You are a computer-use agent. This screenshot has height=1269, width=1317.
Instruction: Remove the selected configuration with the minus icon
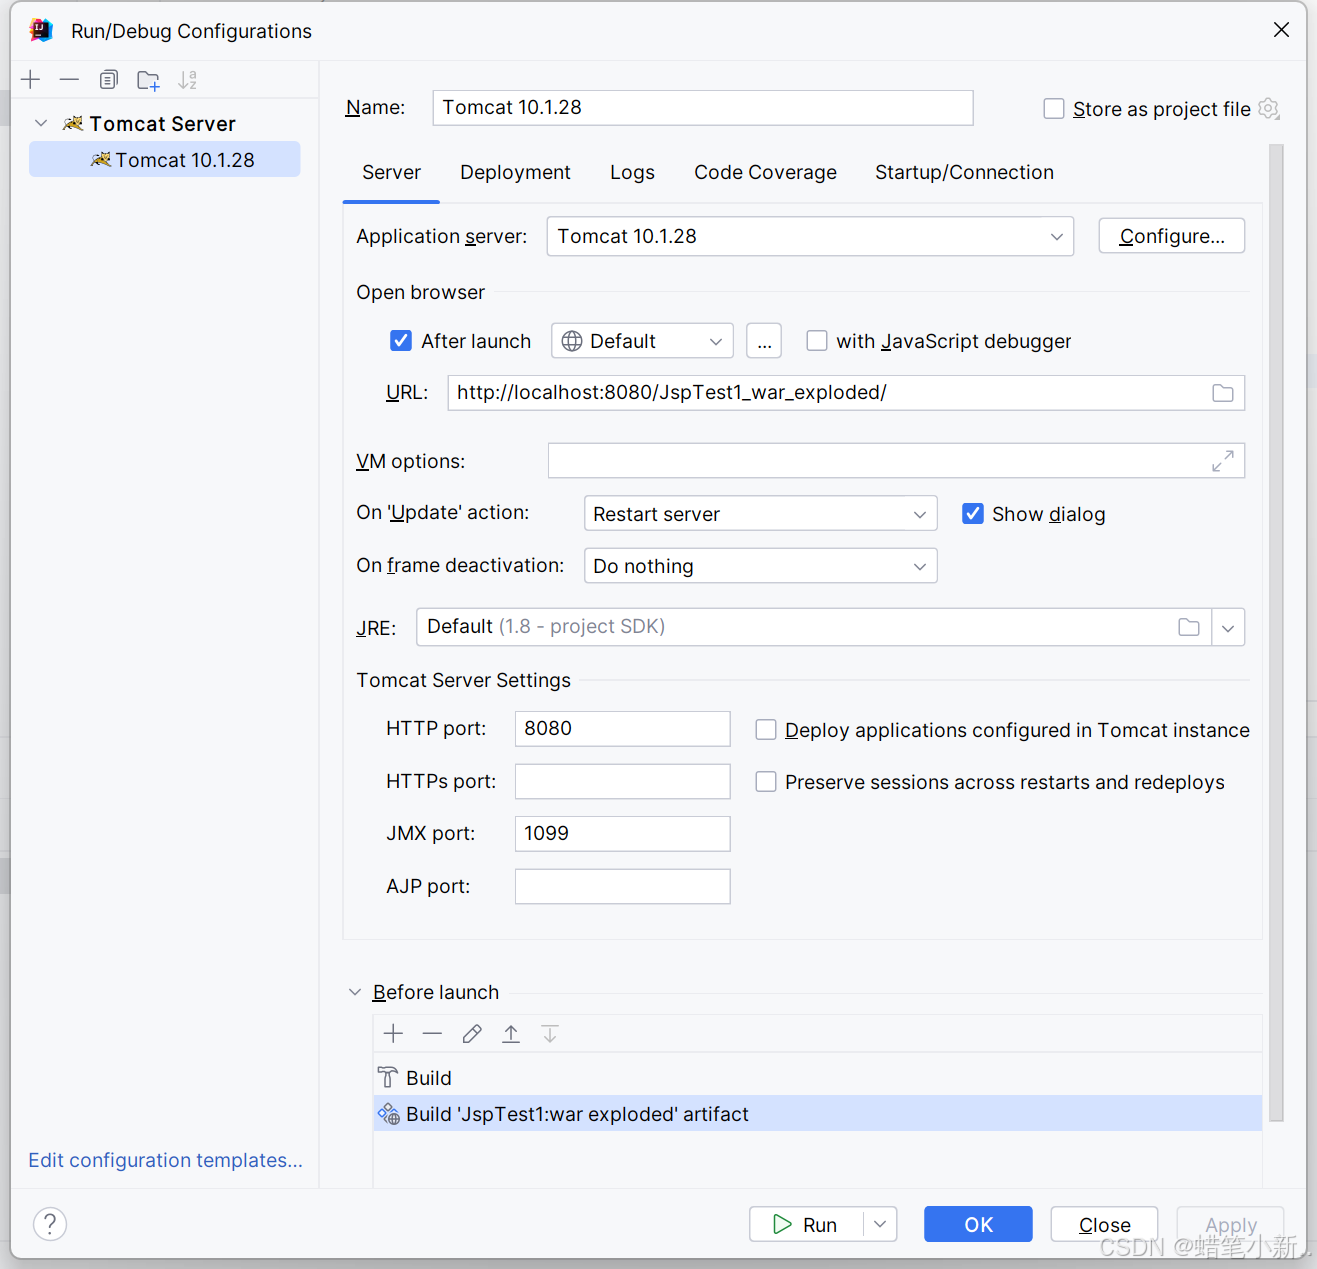(69, 80)
